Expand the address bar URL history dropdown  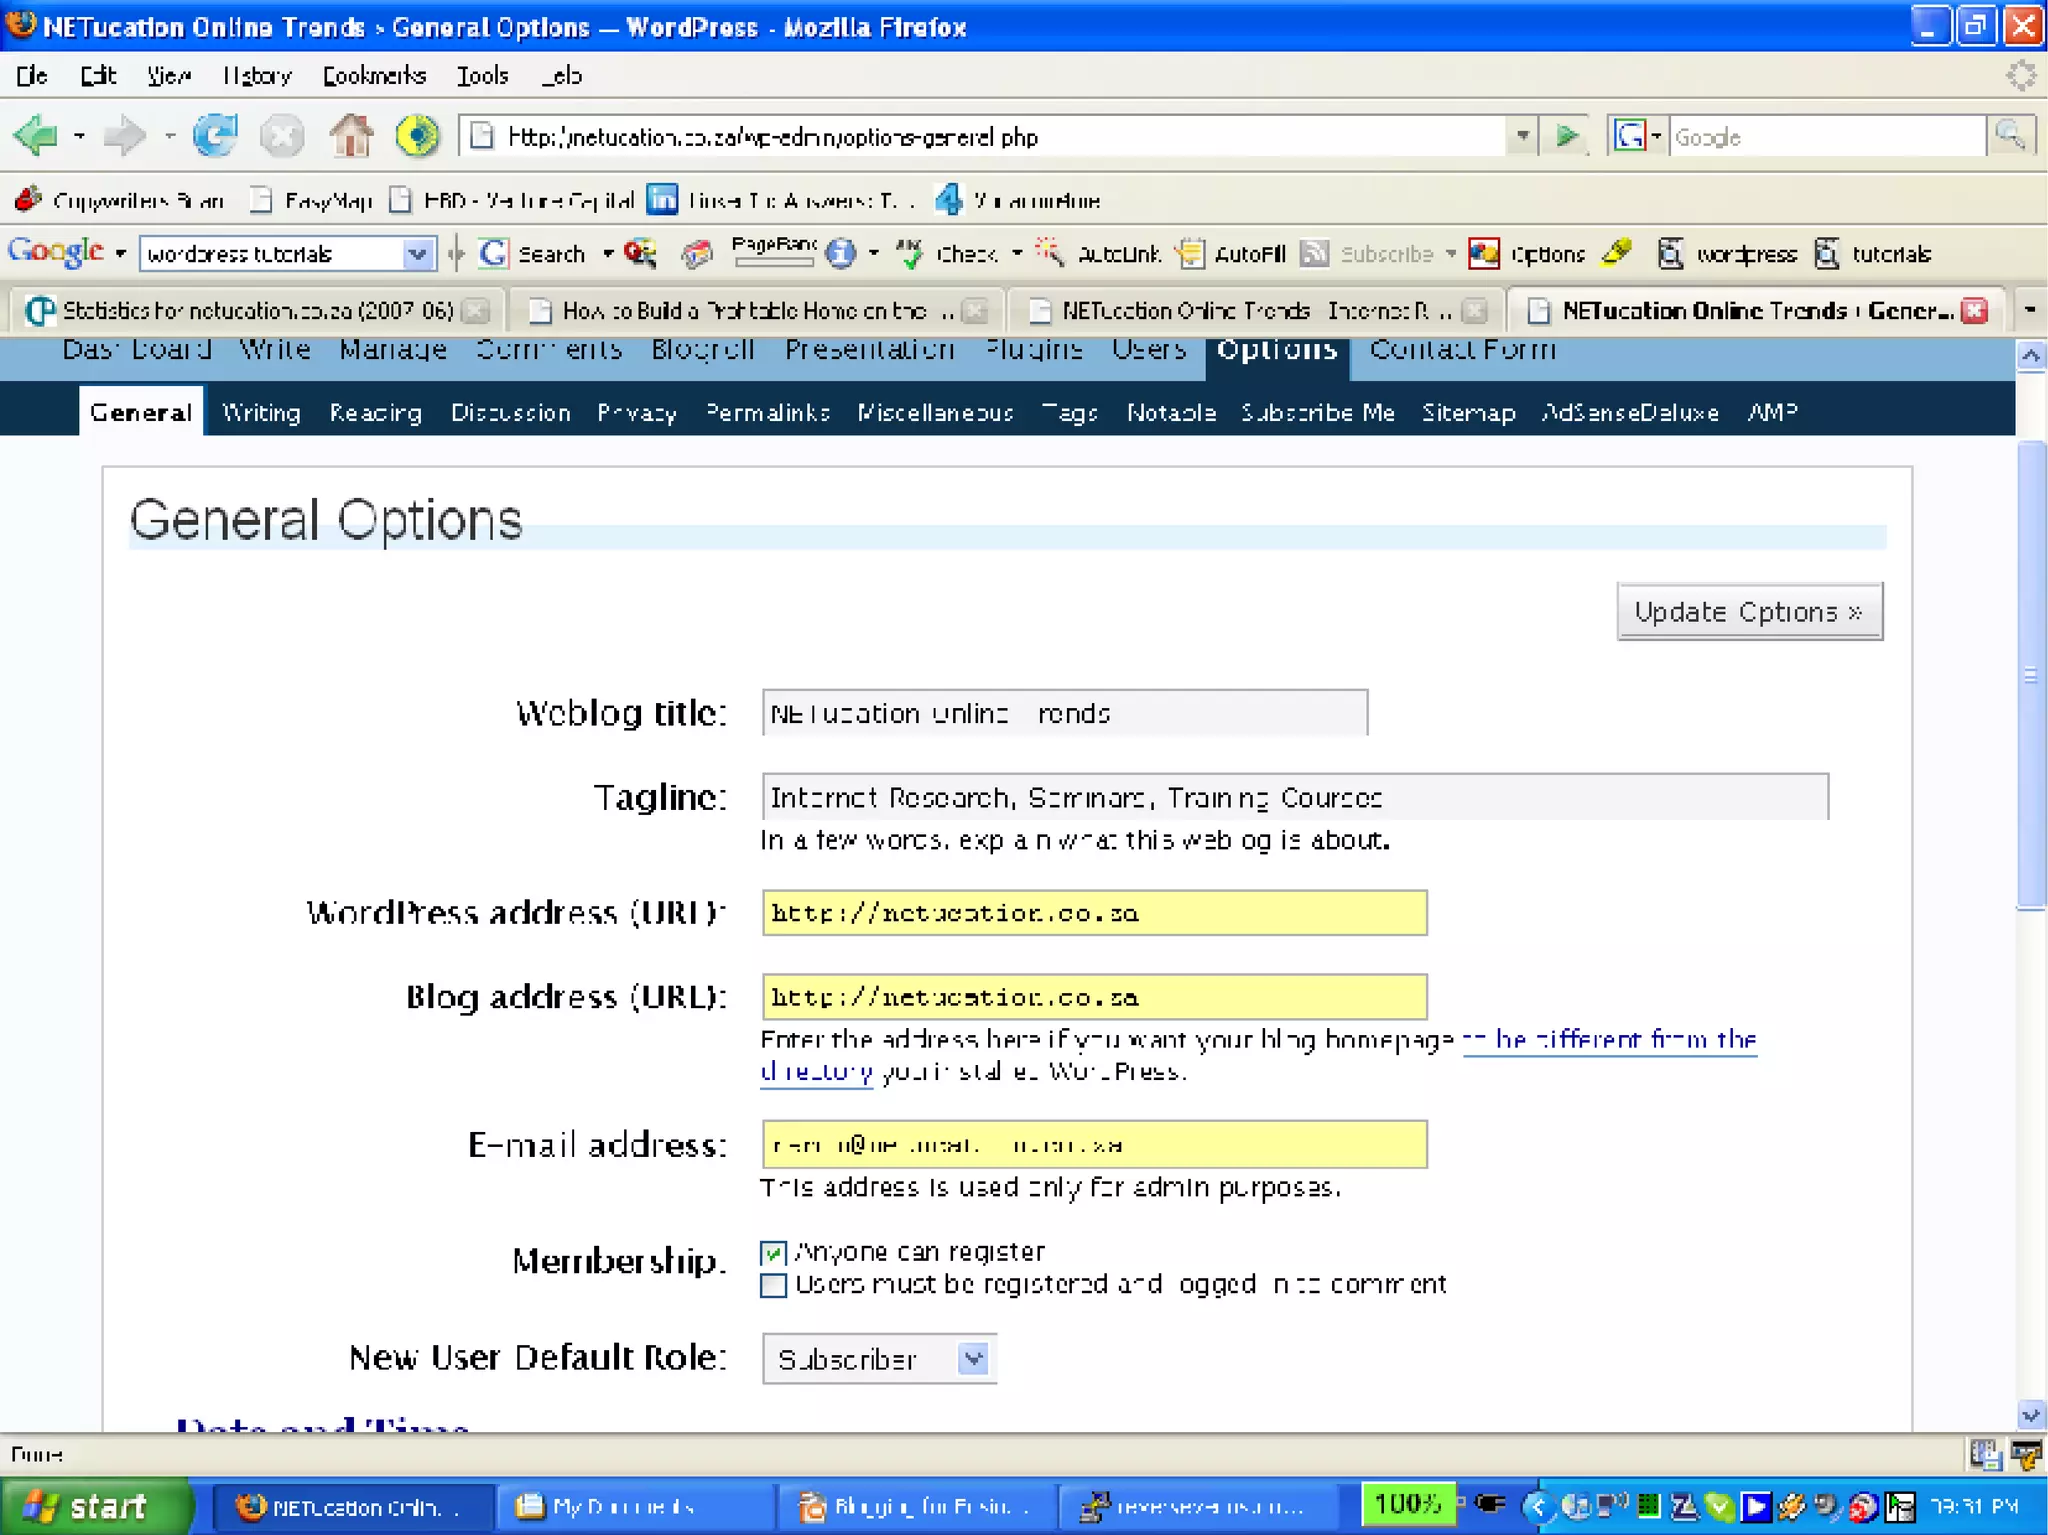[x=1522, y=136]
